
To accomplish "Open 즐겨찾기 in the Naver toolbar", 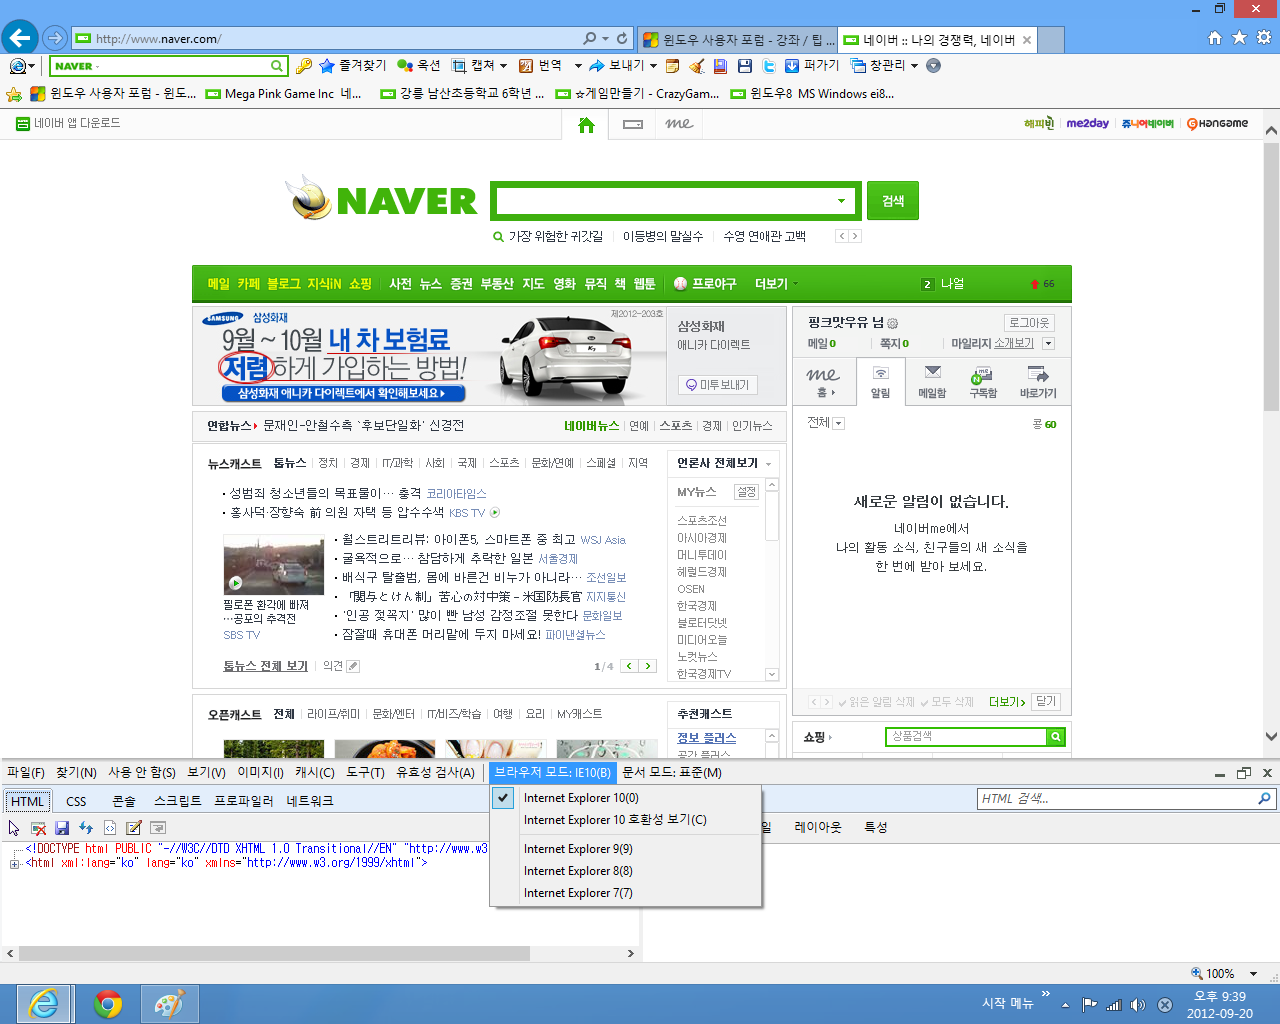I will (352, 66).
